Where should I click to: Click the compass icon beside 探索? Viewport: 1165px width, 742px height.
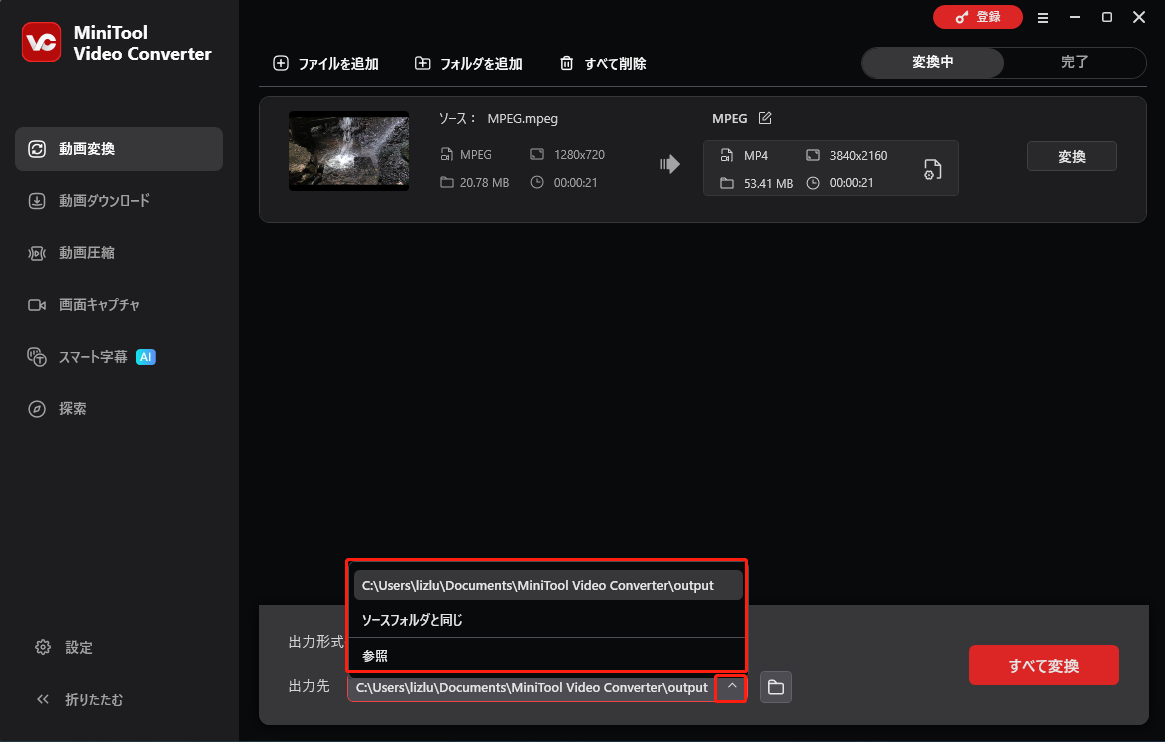[x=37, y=409]
